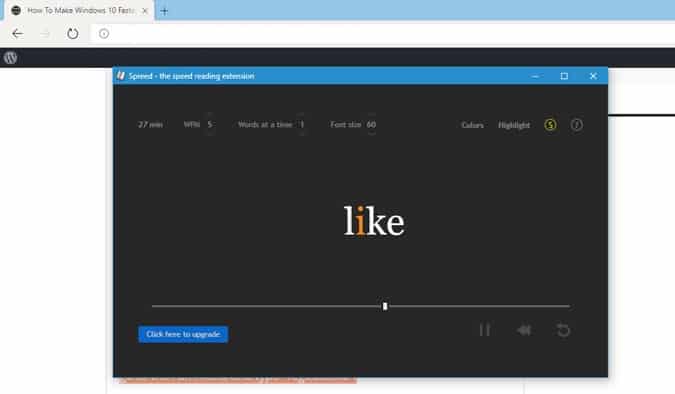Click the browser forward arrow

[45, 34]
